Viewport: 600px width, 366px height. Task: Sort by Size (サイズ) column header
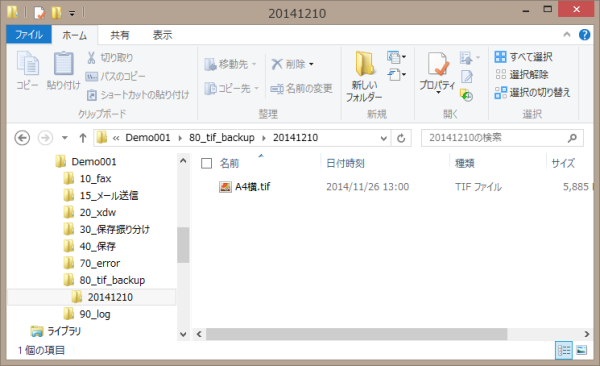(x=563, y=163)
